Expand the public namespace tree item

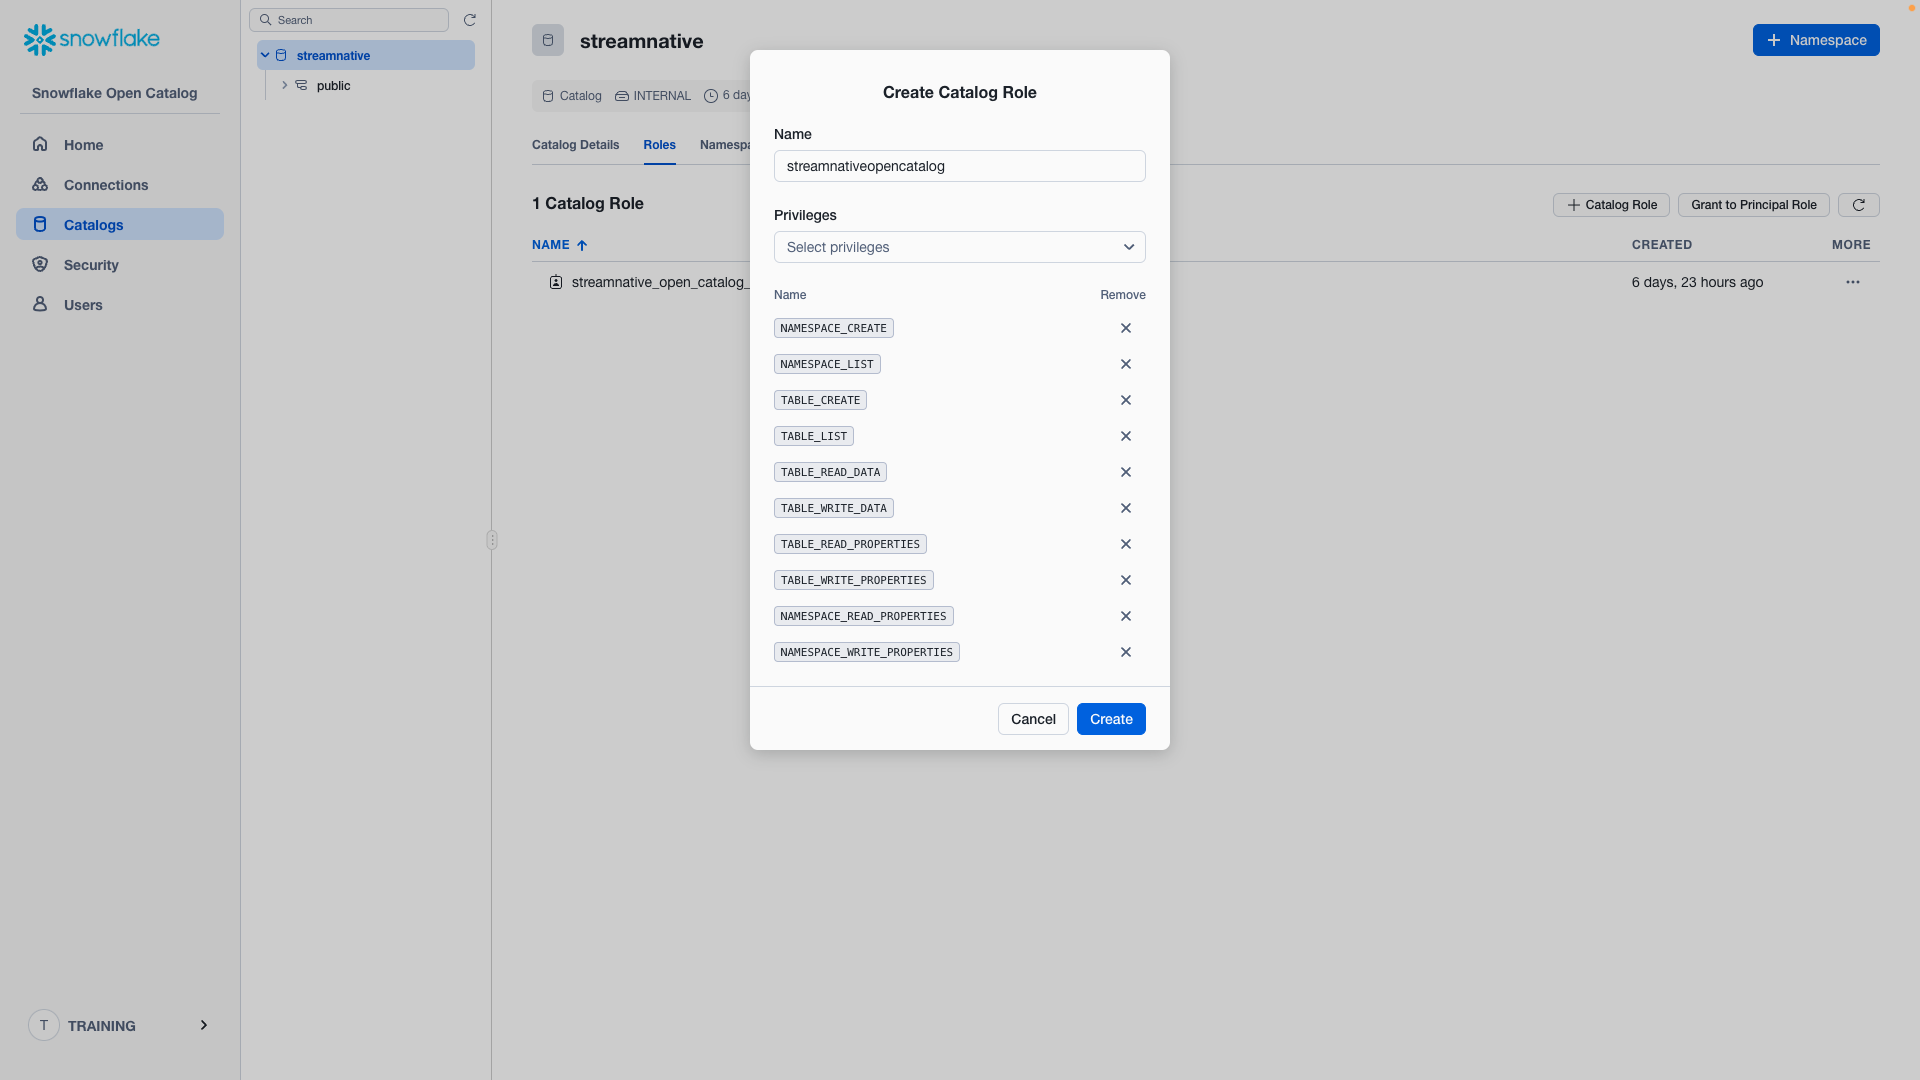pyautogui.click(x=284, y=84)
